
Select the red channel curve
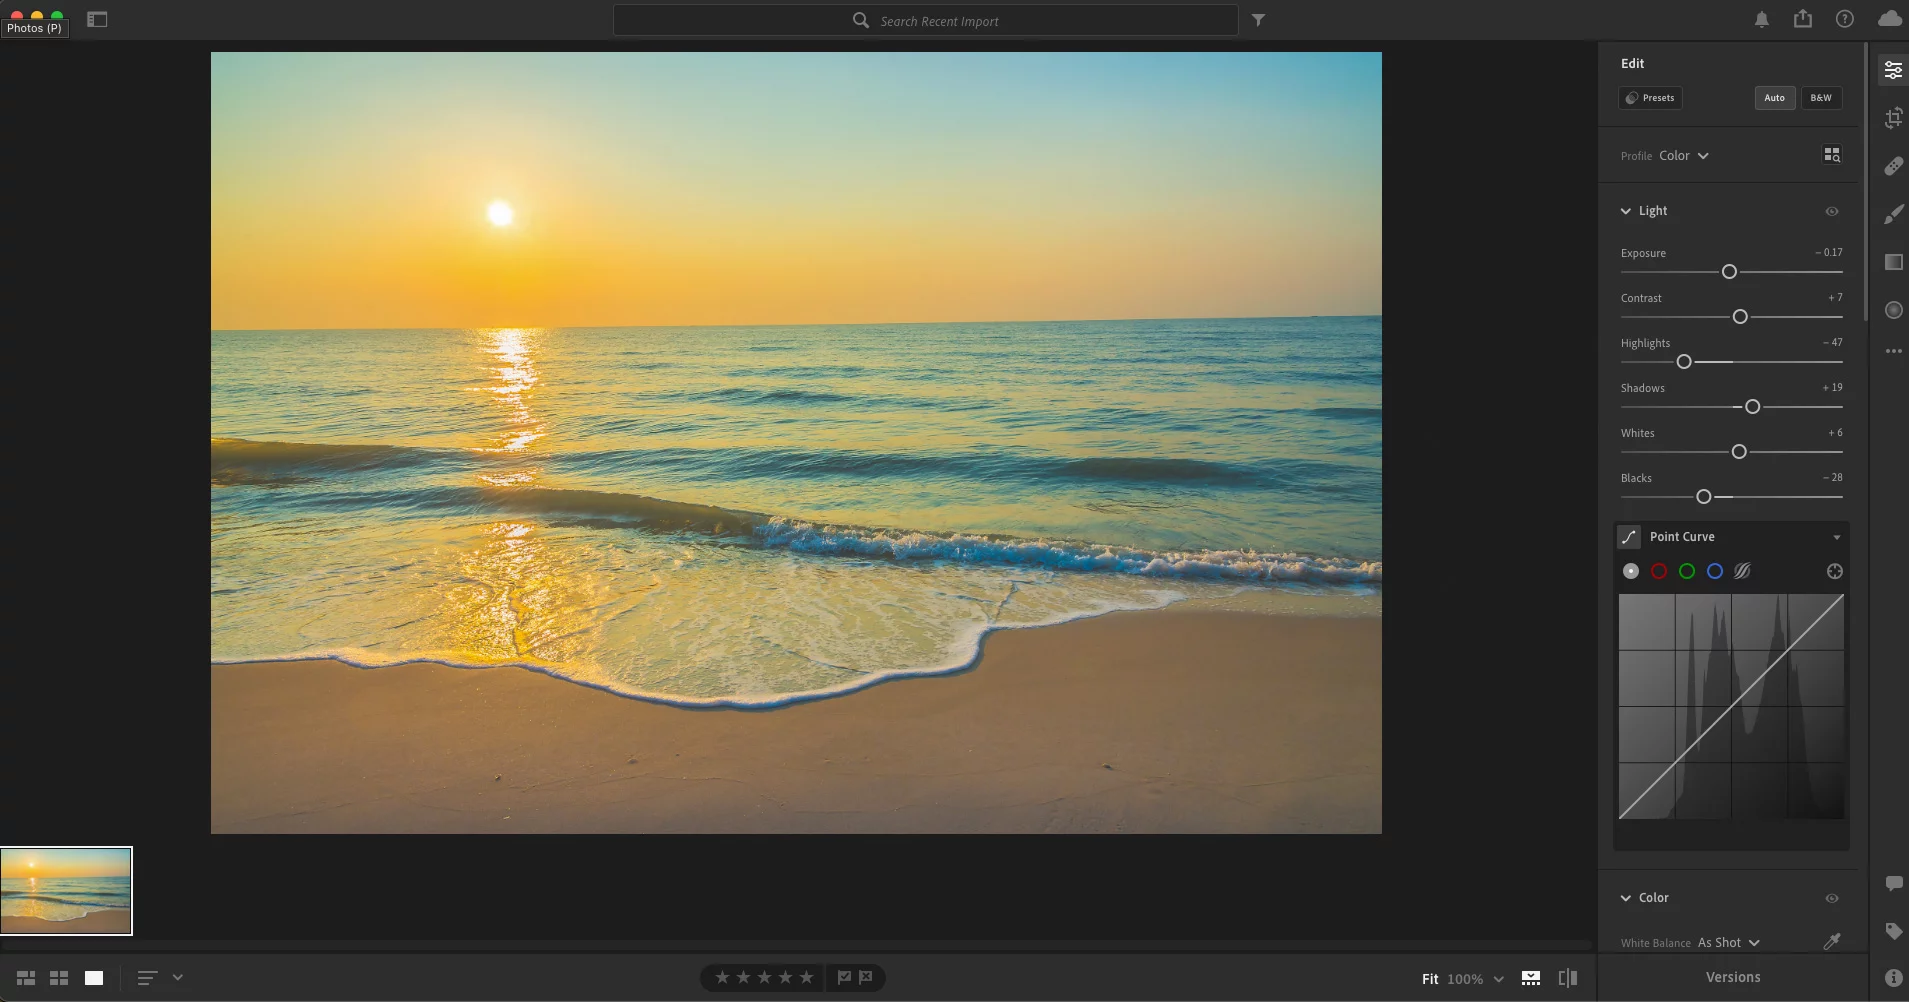coord(1659,571)
